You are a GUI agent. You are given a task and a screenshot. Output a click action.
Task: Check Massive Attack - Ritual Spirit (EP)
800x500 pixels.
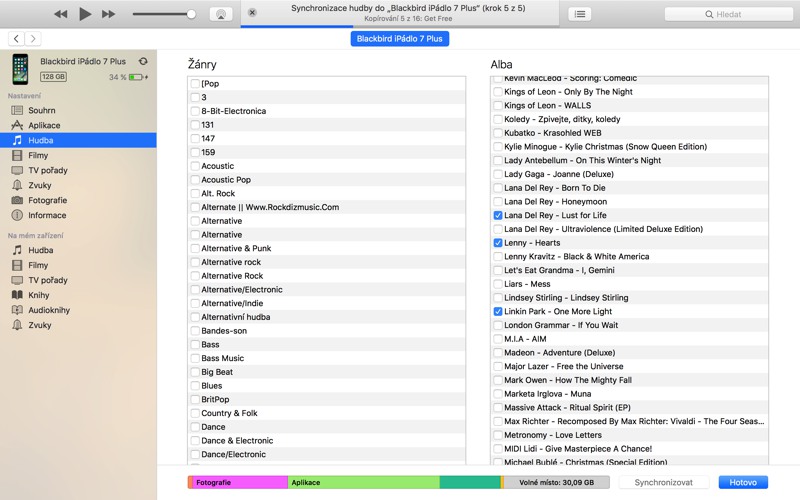click(498, 408)
